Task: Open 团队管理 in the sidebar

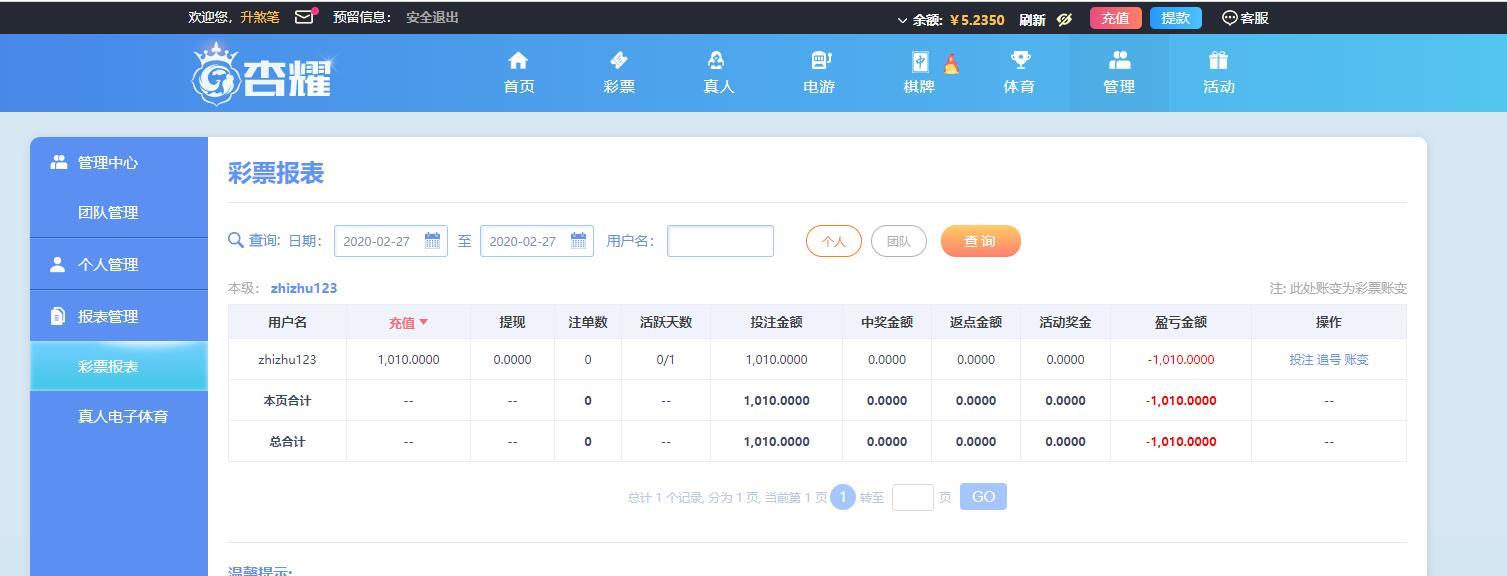Action: [x=108, y=212]
